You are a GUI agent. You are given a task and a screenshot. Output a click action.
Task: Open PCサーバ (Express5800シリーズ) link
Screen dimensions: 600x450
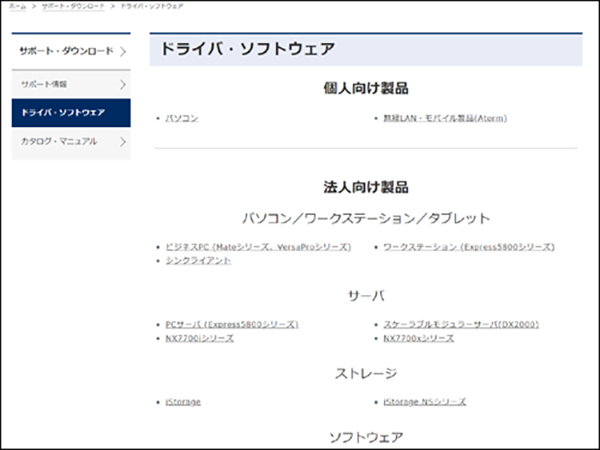(232, 325)
